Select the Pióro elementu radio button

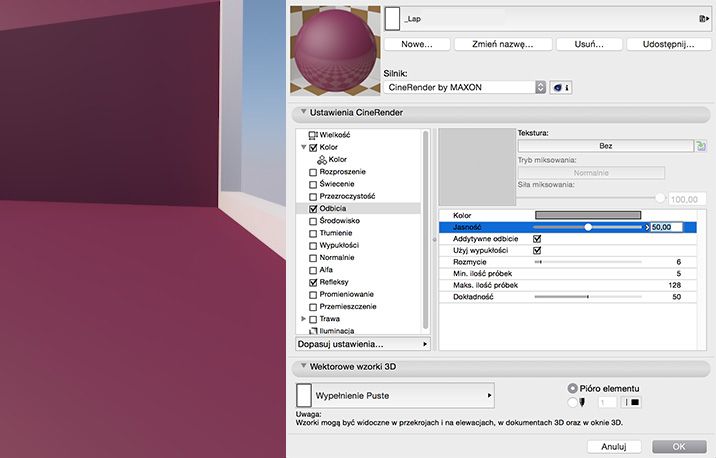[x=573, y=389]
